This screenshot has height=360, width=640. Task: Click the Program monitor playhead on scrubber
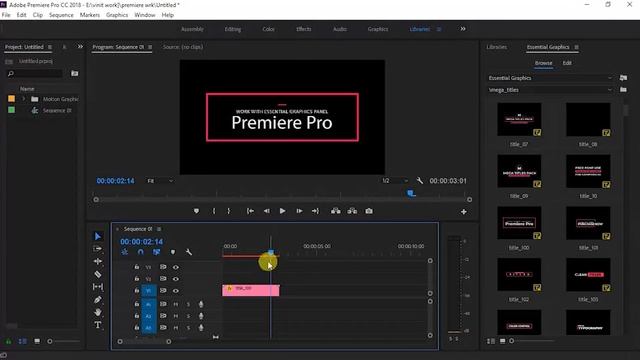(411, 193)
